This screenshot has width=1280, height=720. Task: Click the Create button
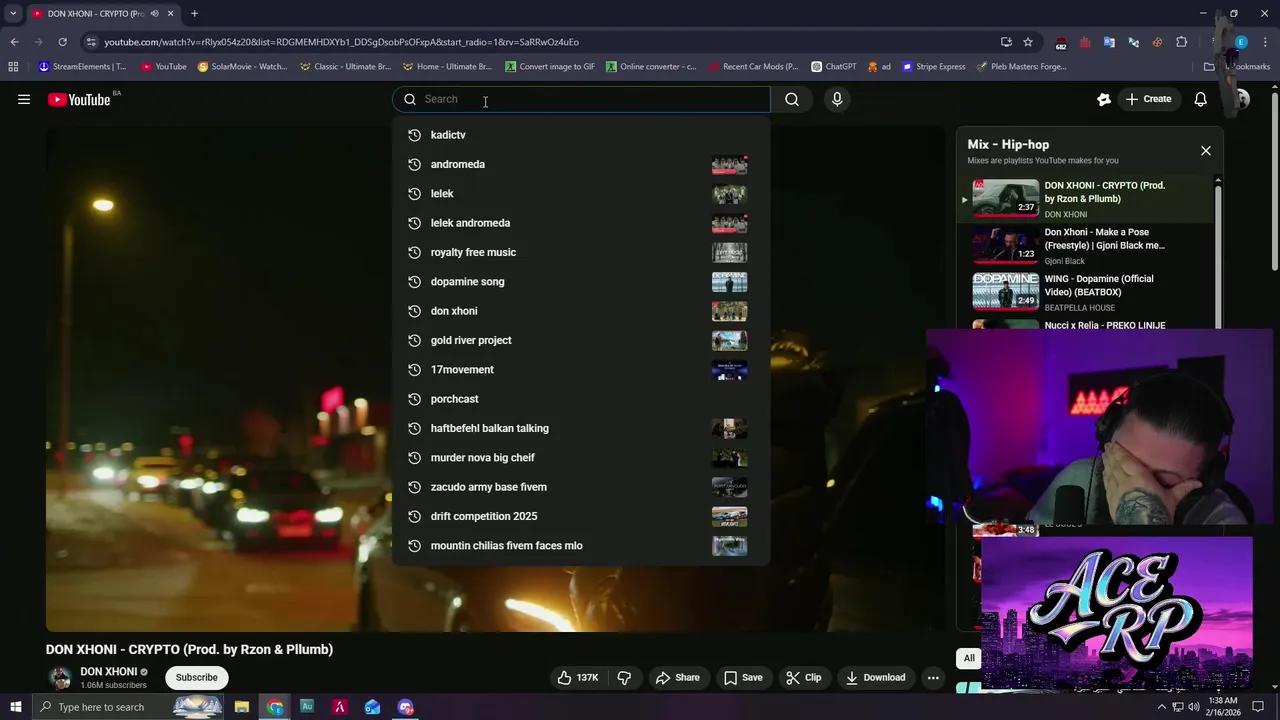(1148, 99)
